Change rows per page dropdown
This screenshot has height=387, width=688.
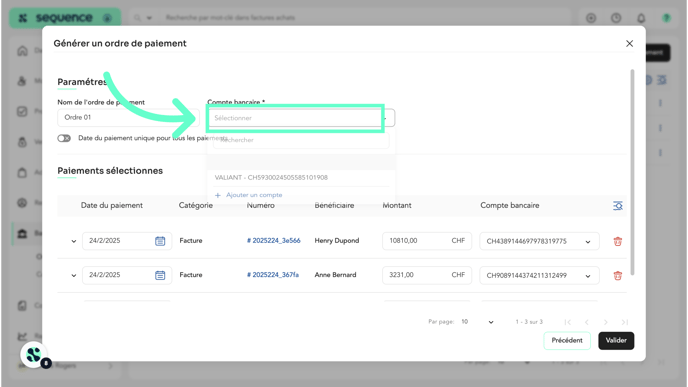point(477,322)
